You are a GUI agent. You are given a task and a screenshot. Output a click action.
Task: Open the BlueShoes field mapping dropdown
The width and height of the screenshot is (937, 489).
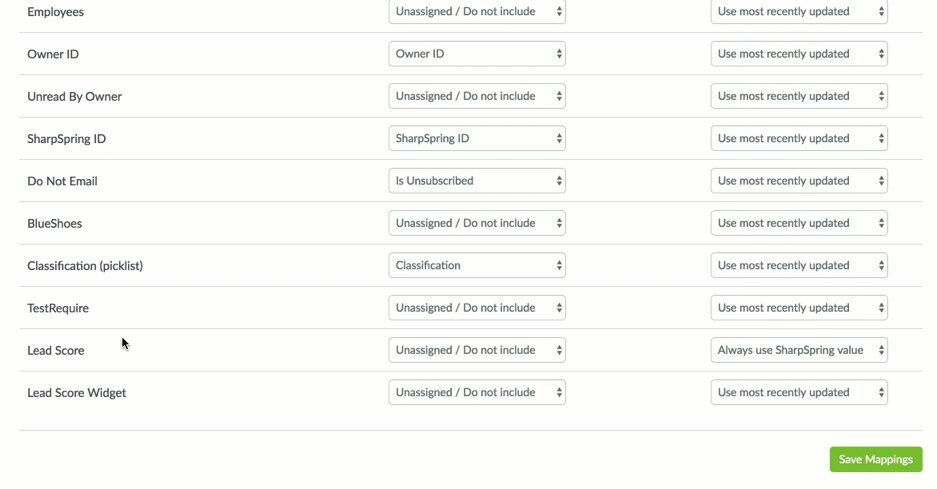pyautogui.click(x=477, y=223)
